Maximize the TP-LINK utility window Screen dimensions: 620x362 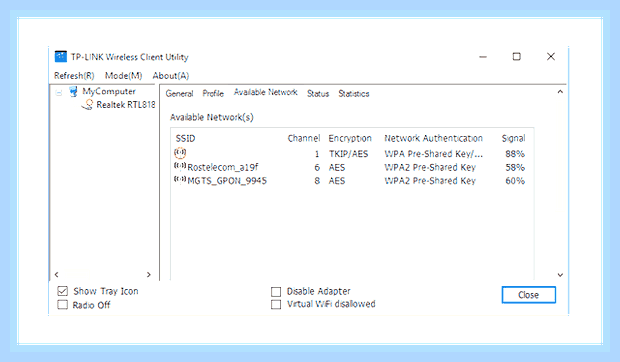[516, 57]
